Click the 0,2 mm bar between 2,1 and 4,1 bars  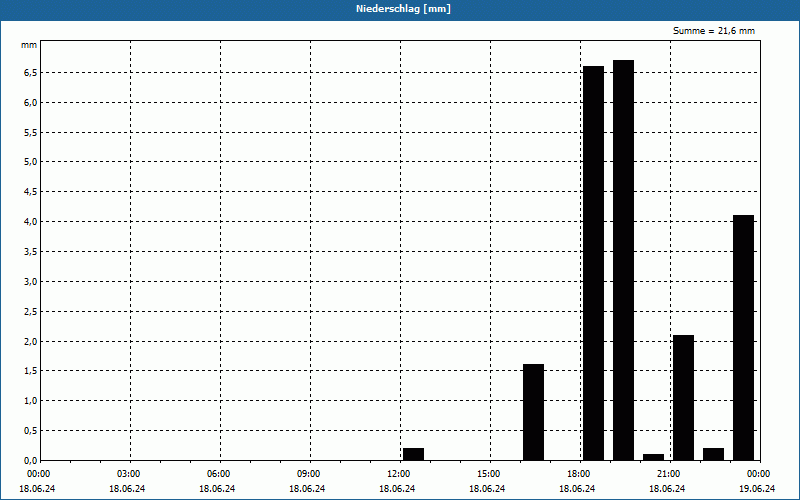click(x=713, y=454)
